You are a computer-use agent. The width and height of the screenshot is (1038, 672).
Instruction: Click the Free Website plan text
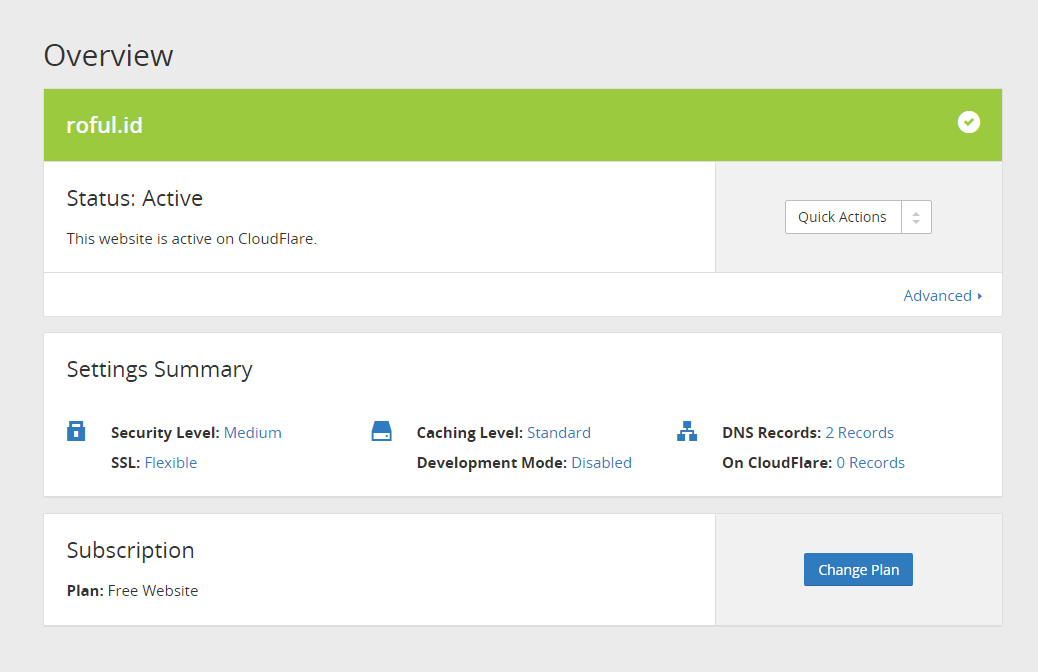click(x=153, y=591)
